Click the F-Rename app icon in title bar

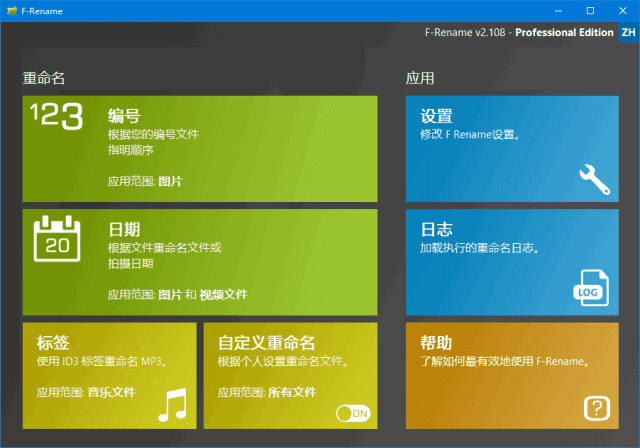[x=12, y=11]
